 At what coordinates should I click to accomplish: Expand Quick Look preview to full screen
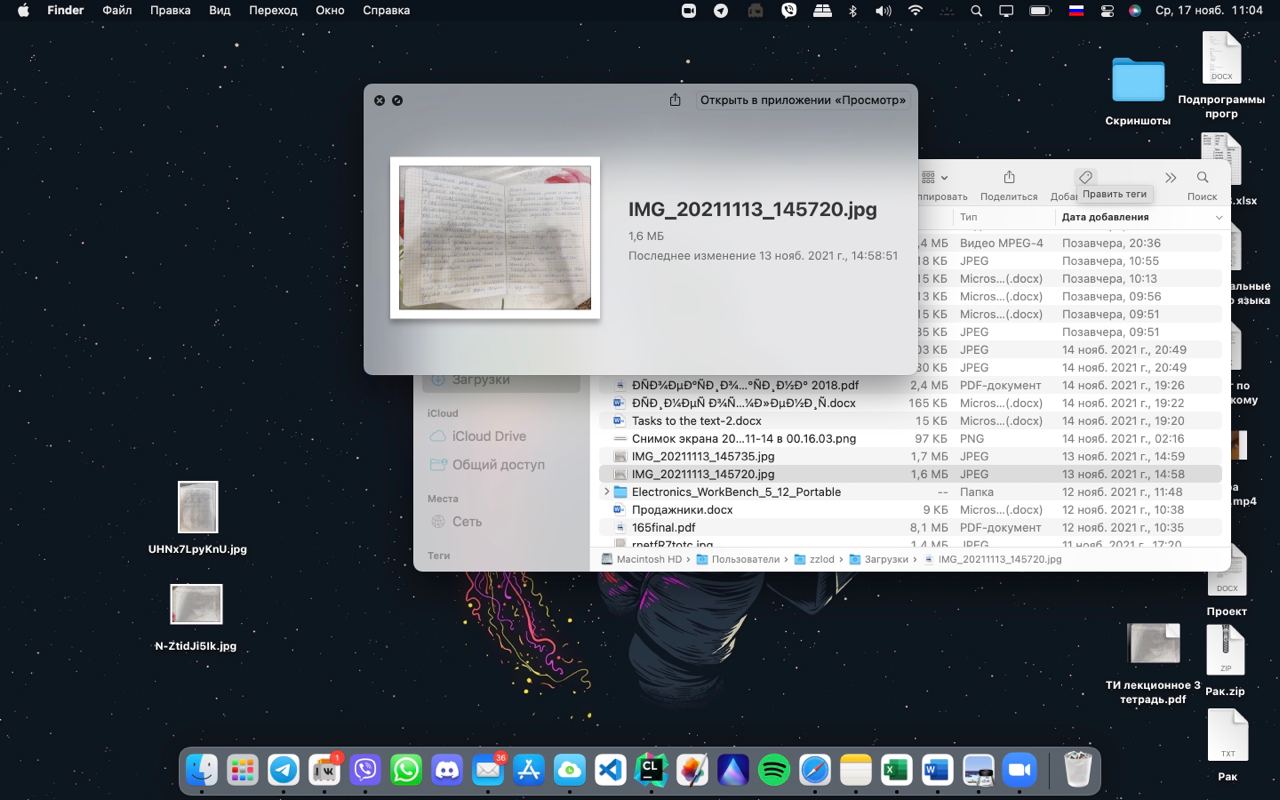pyautogui.click(x=397, y=101)
